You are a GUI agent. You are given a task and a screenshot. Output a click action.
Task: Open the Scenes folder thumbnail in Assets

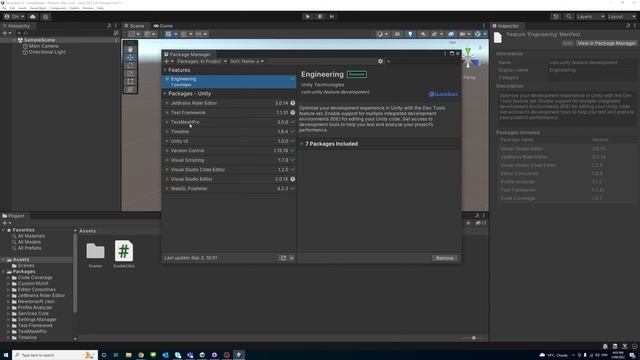point(96,251)
